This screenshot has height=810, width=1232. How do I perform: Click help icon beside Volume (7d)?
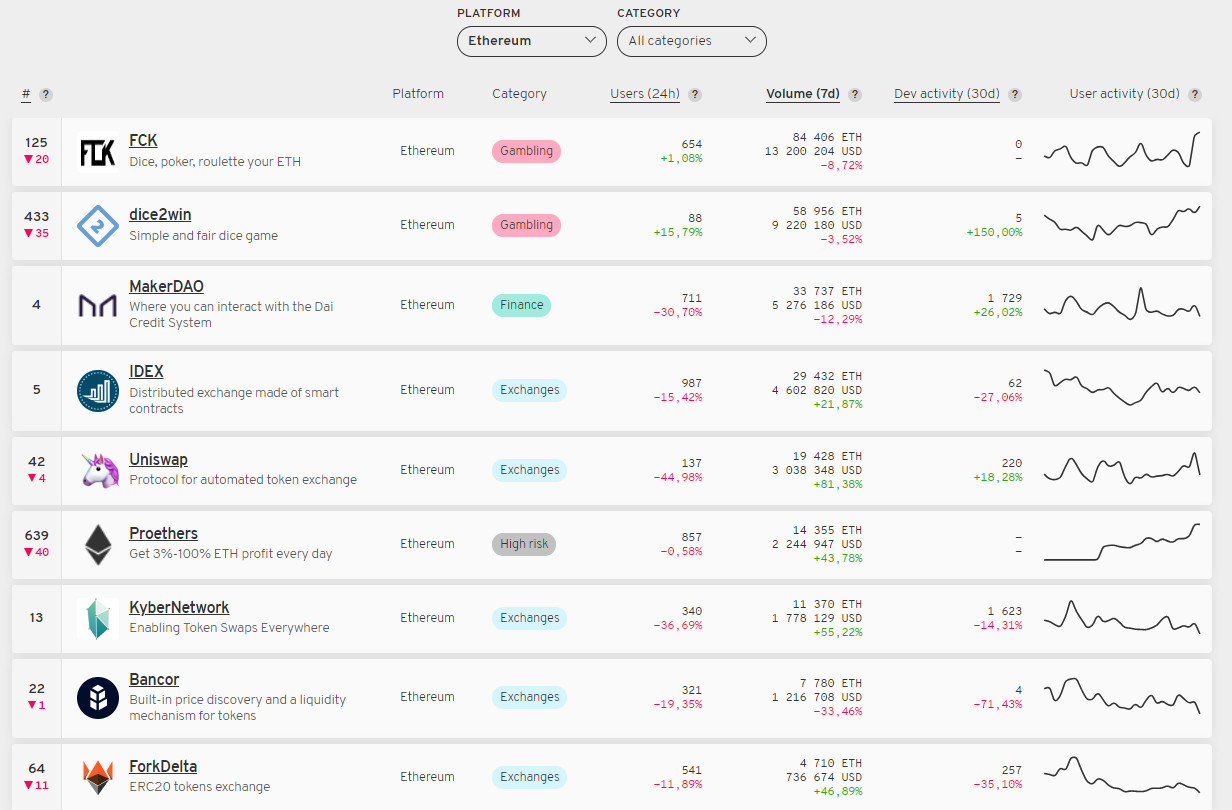[x=855, y=95]
